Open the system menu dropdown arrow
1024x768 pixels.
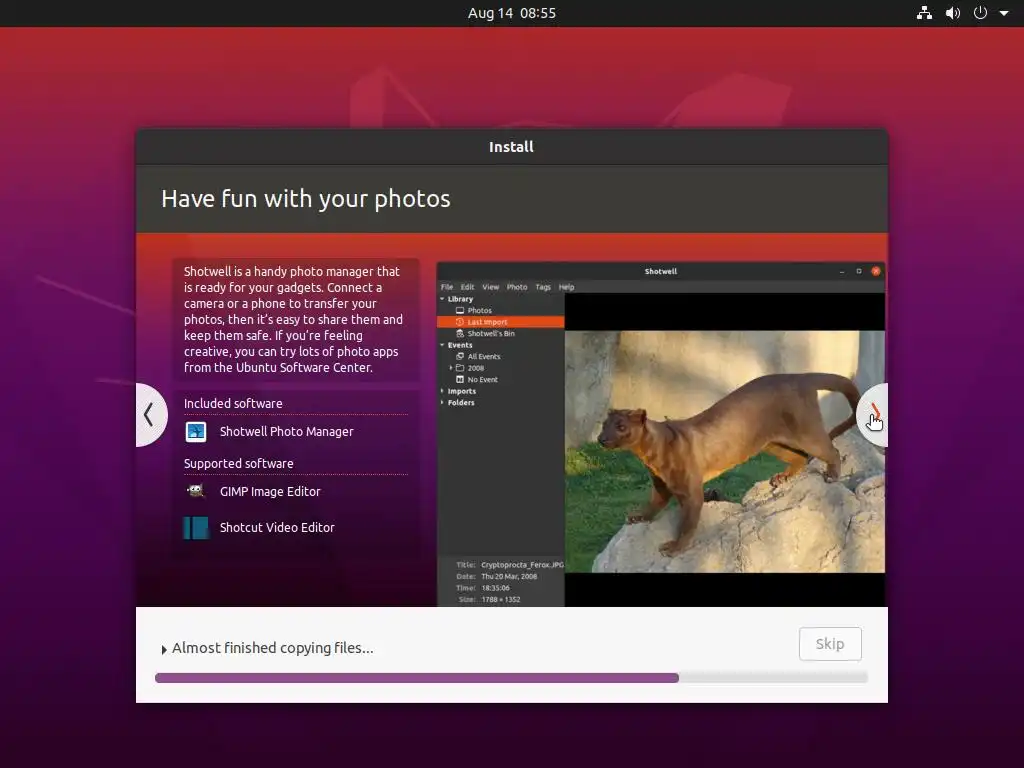[x=1004, y=13]
